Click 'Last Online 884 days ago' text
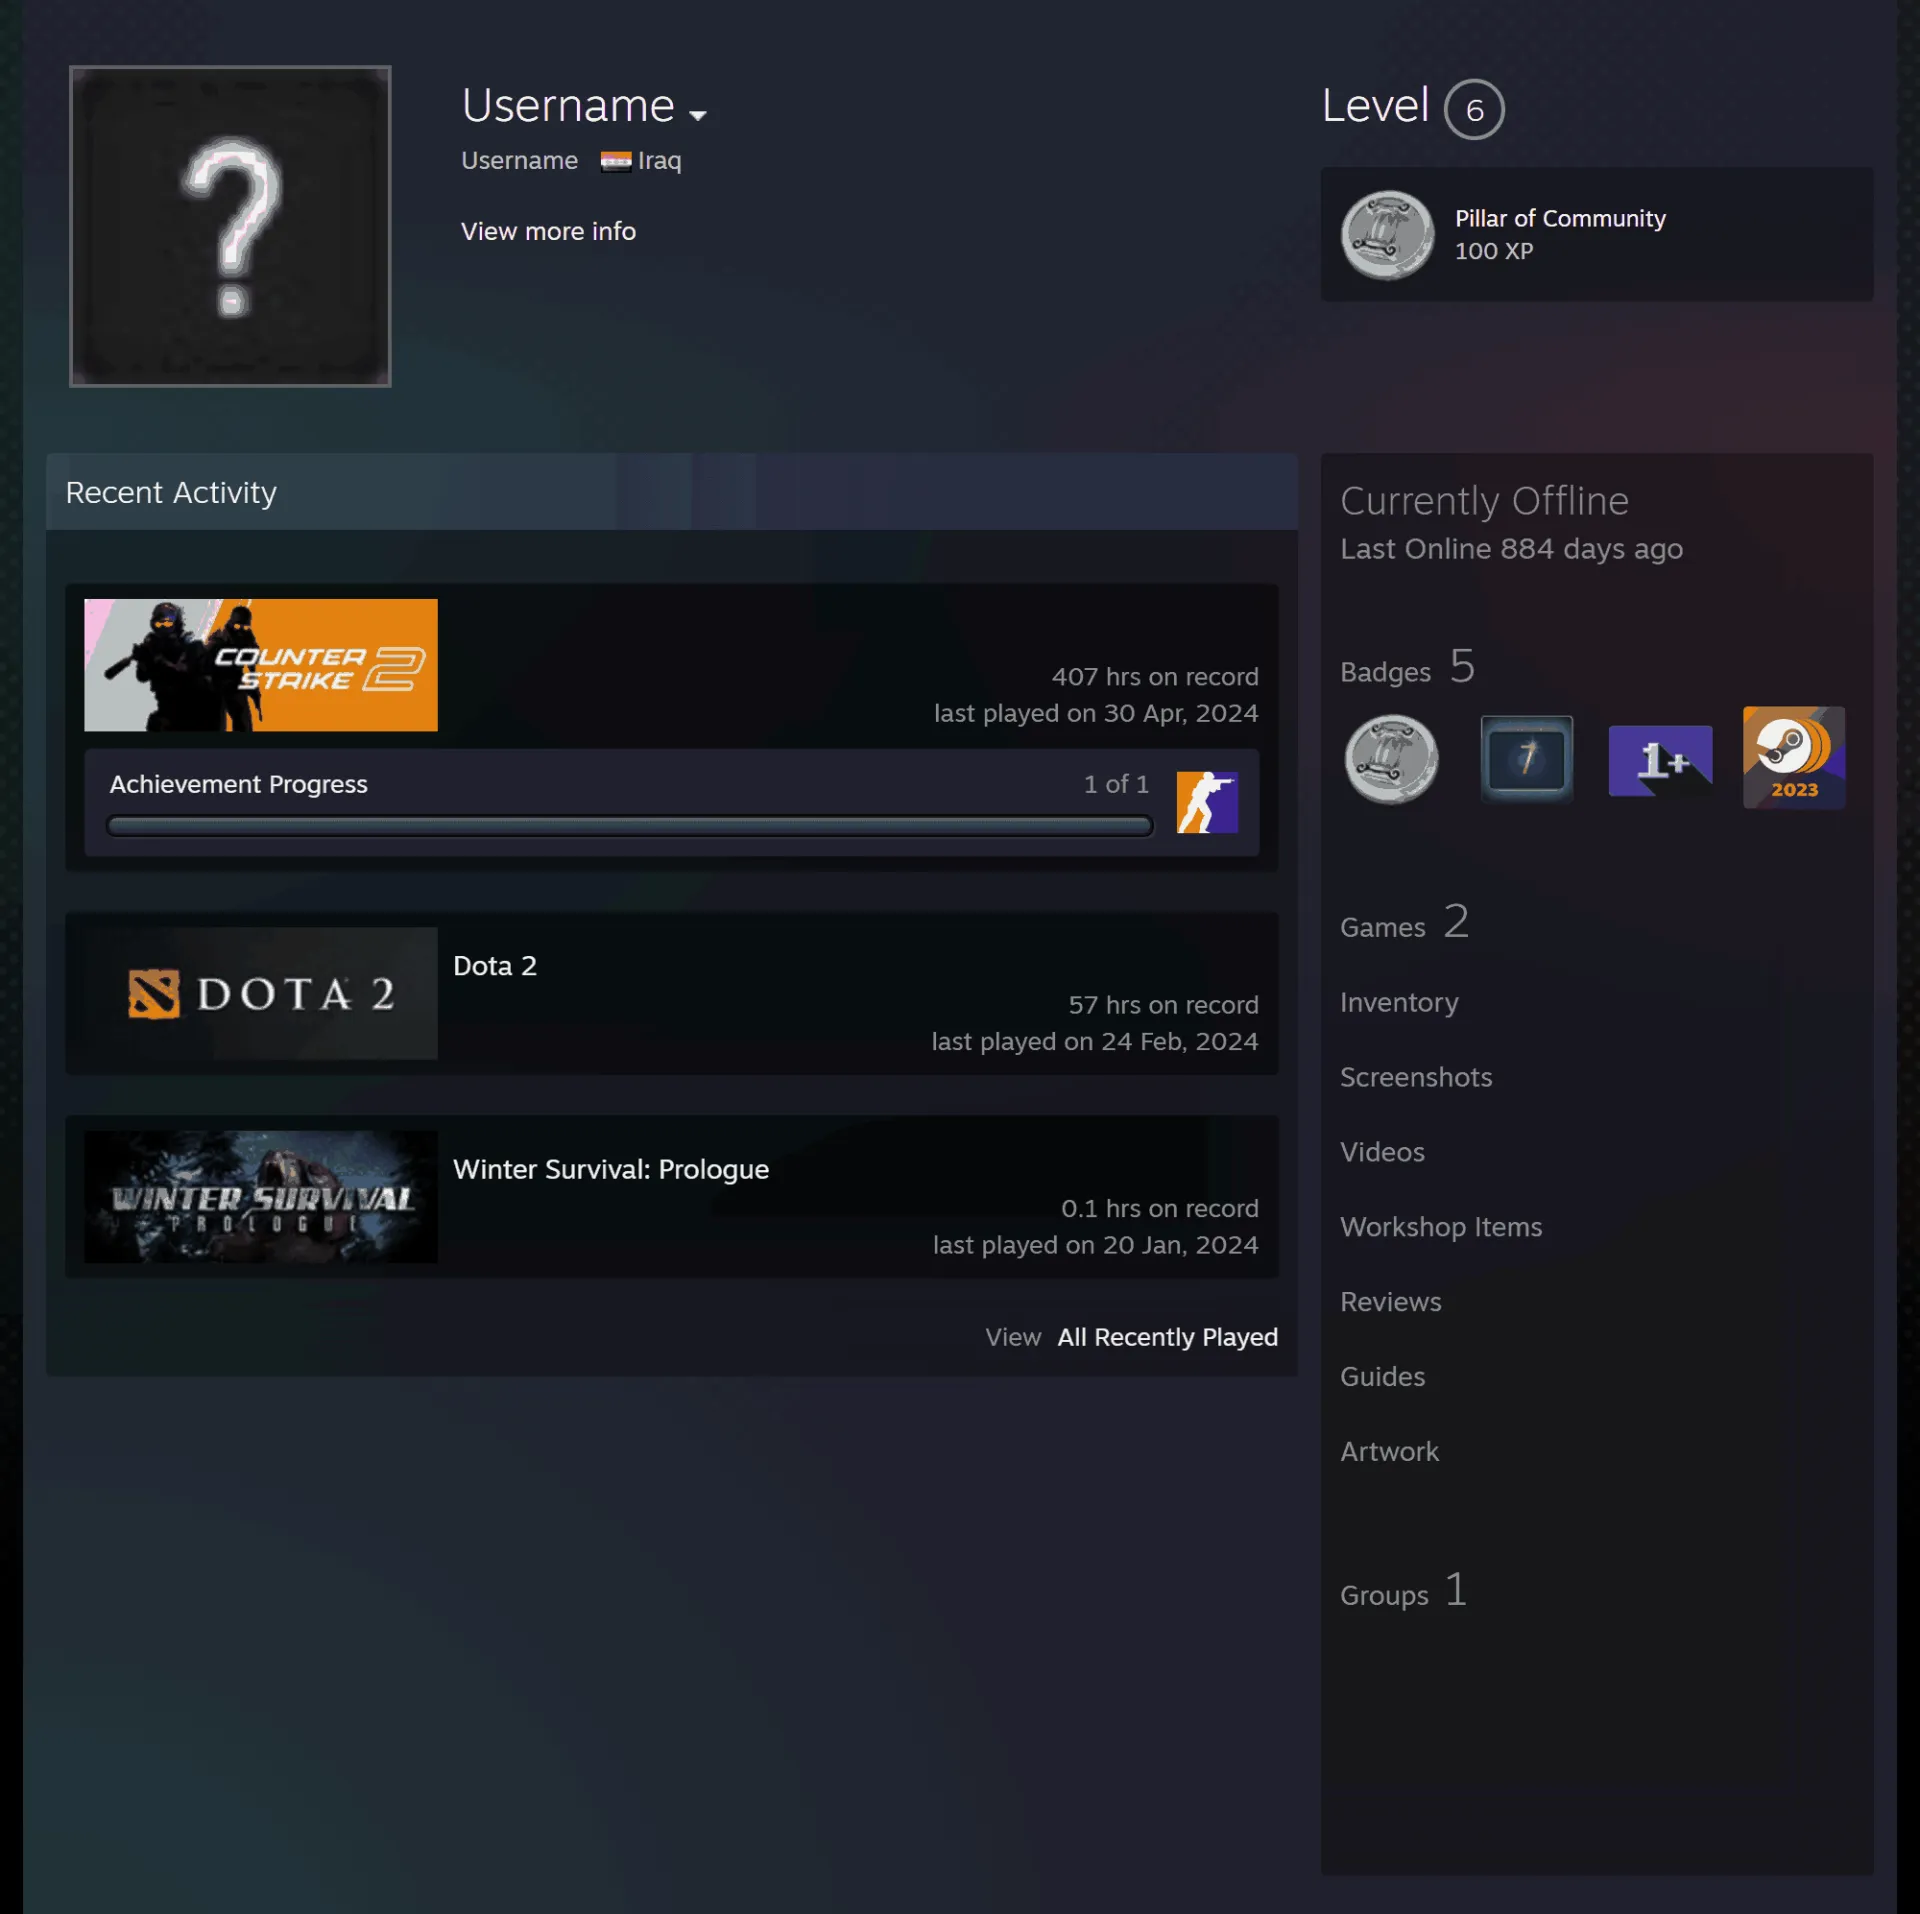 pyautogui.click(x=1511, y=549)
